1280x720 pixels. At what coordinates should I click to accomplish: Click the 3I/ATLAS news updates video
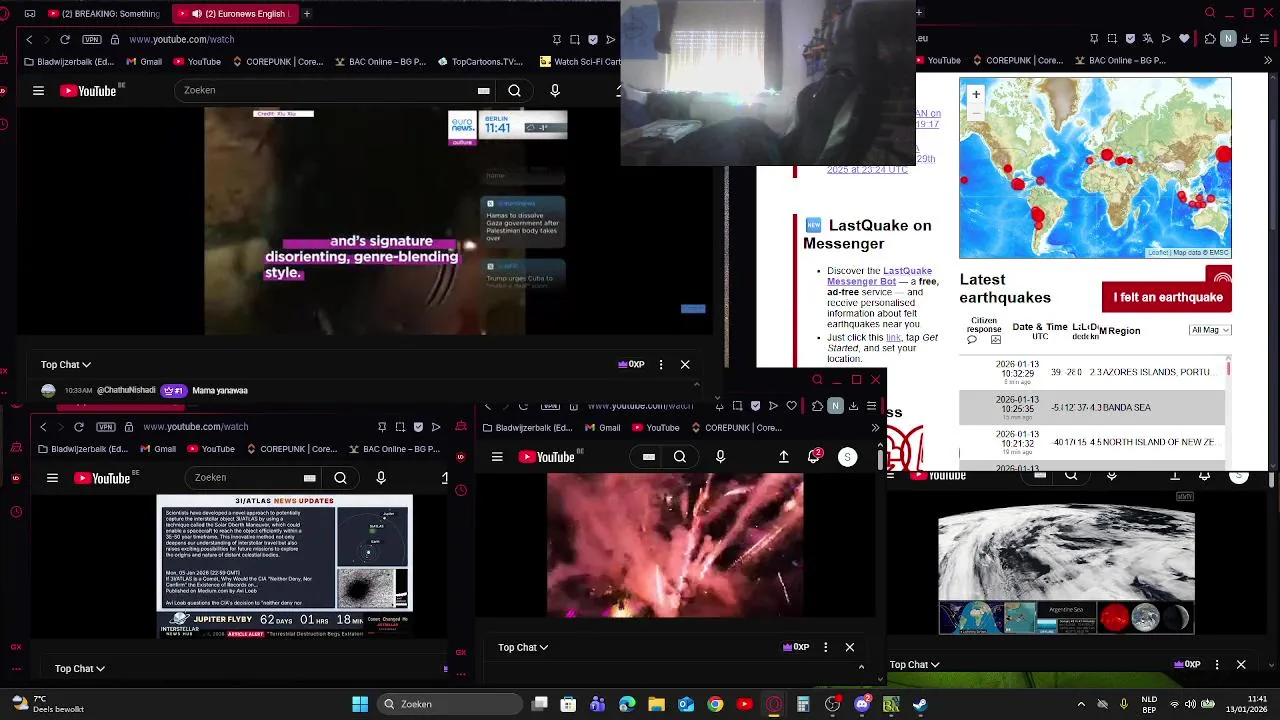point(285,566)
